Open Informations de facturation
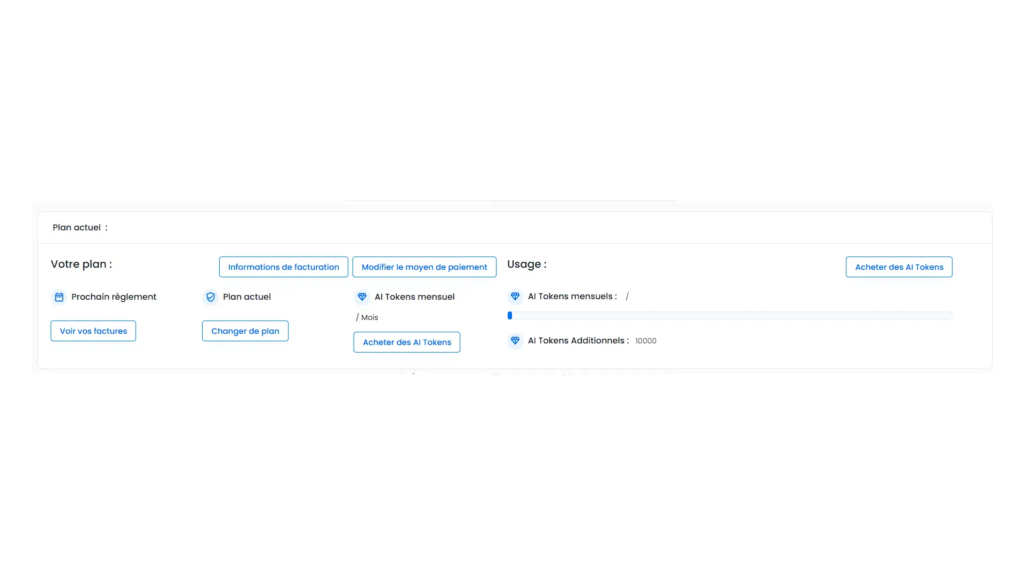This screenshot has width=1024, height=576. coord(283,267)
